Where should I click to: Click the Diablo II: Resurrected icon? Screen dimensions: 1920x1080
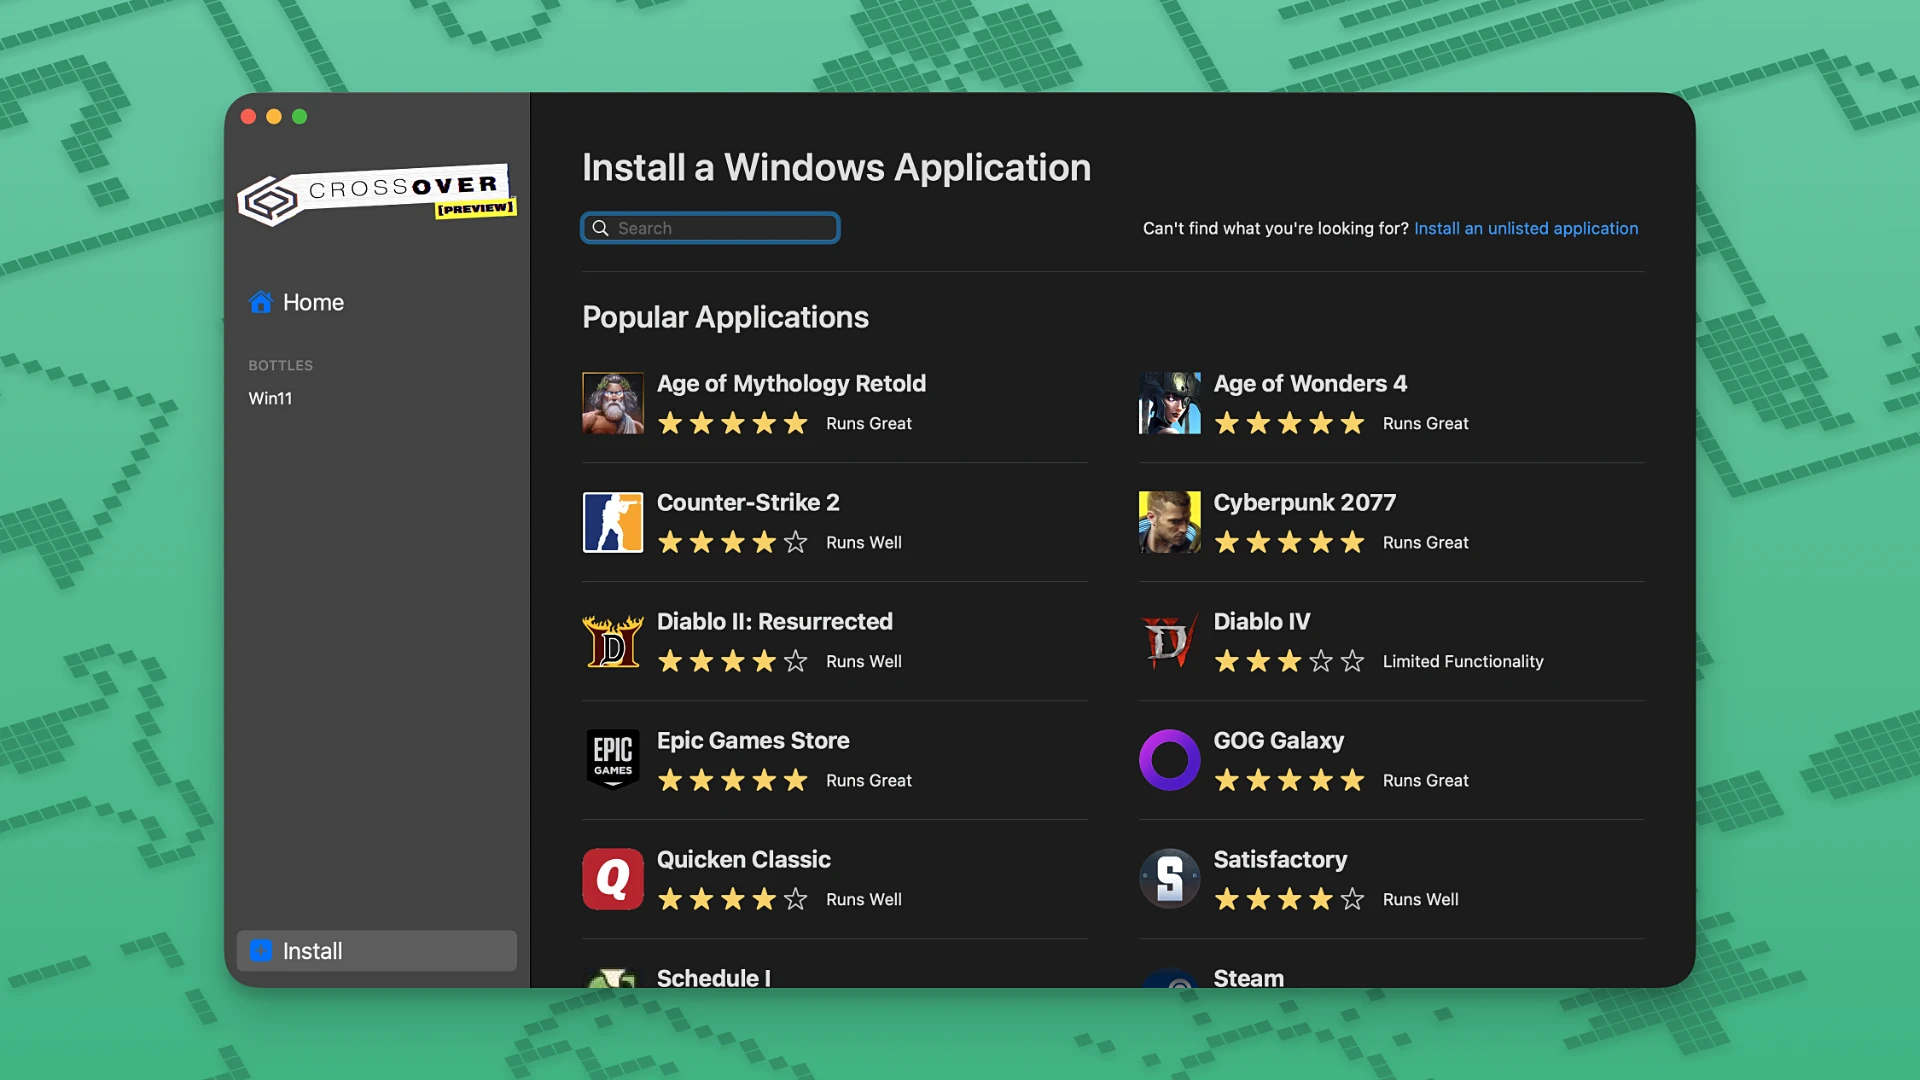(613, 642)
